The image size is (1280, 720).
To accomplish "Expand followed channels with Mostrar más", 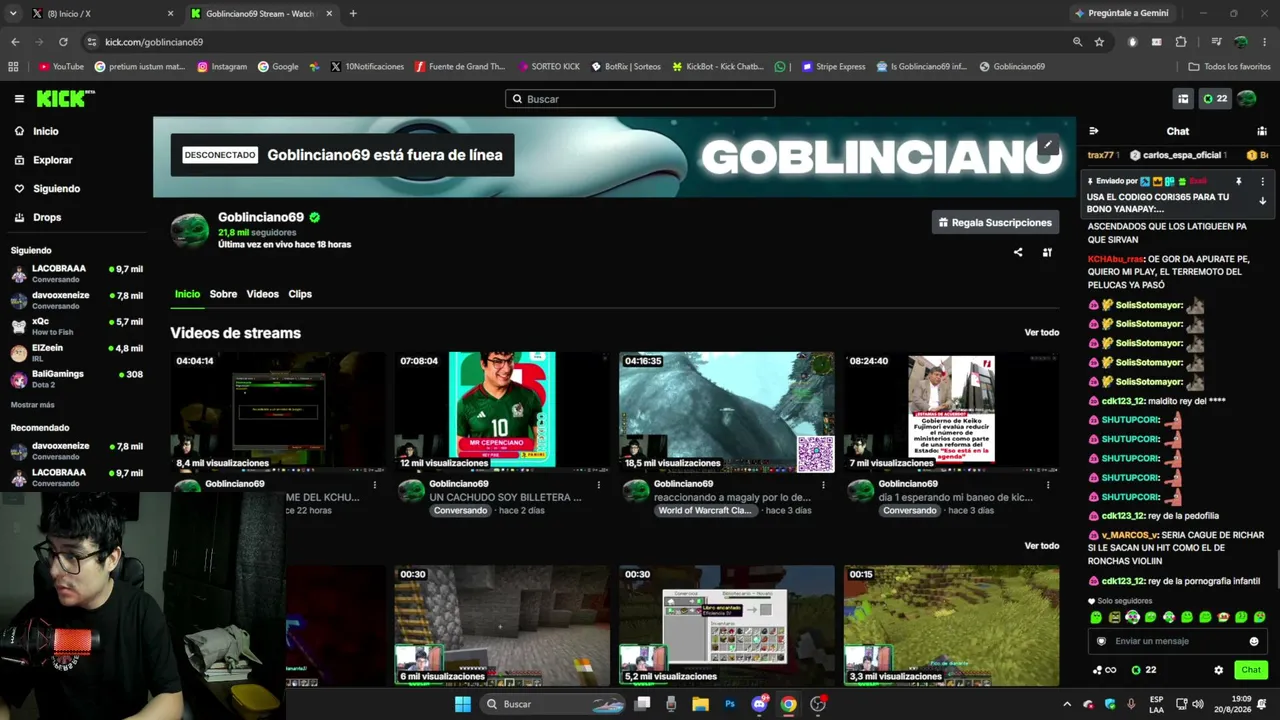I will 33,405.
